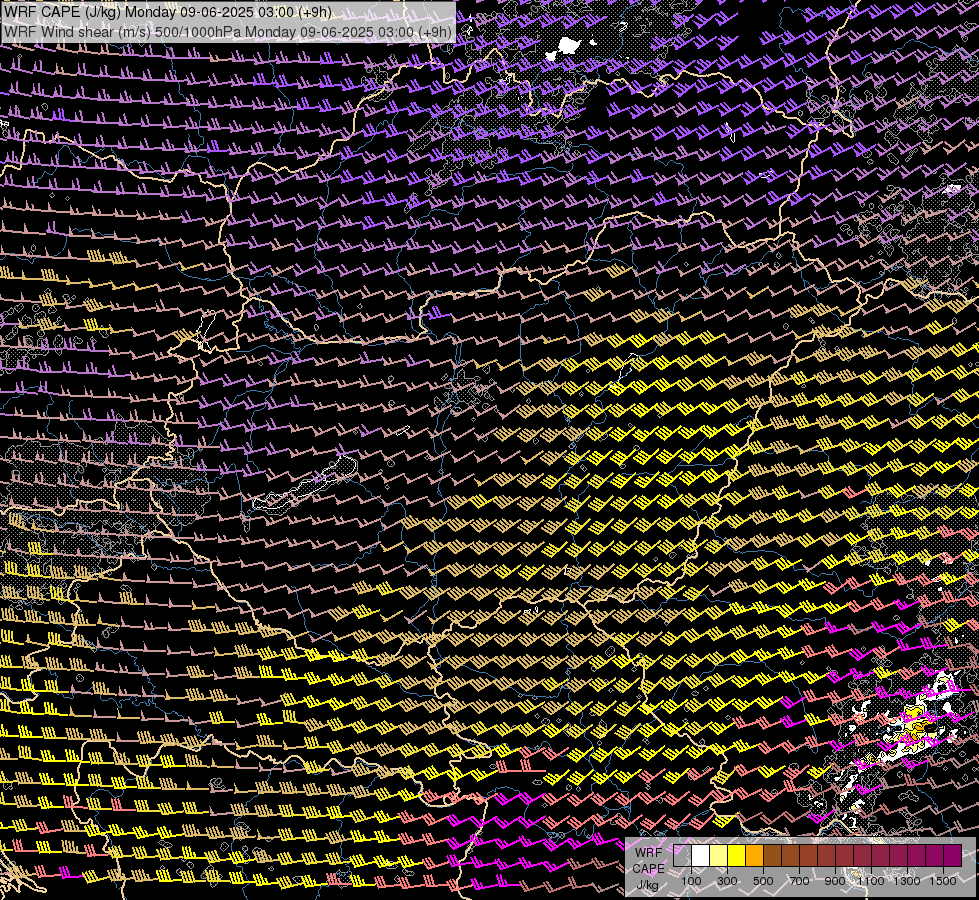Click the first brown swatch after orange
The image size is (979, 900).
(x=772, y=855)
